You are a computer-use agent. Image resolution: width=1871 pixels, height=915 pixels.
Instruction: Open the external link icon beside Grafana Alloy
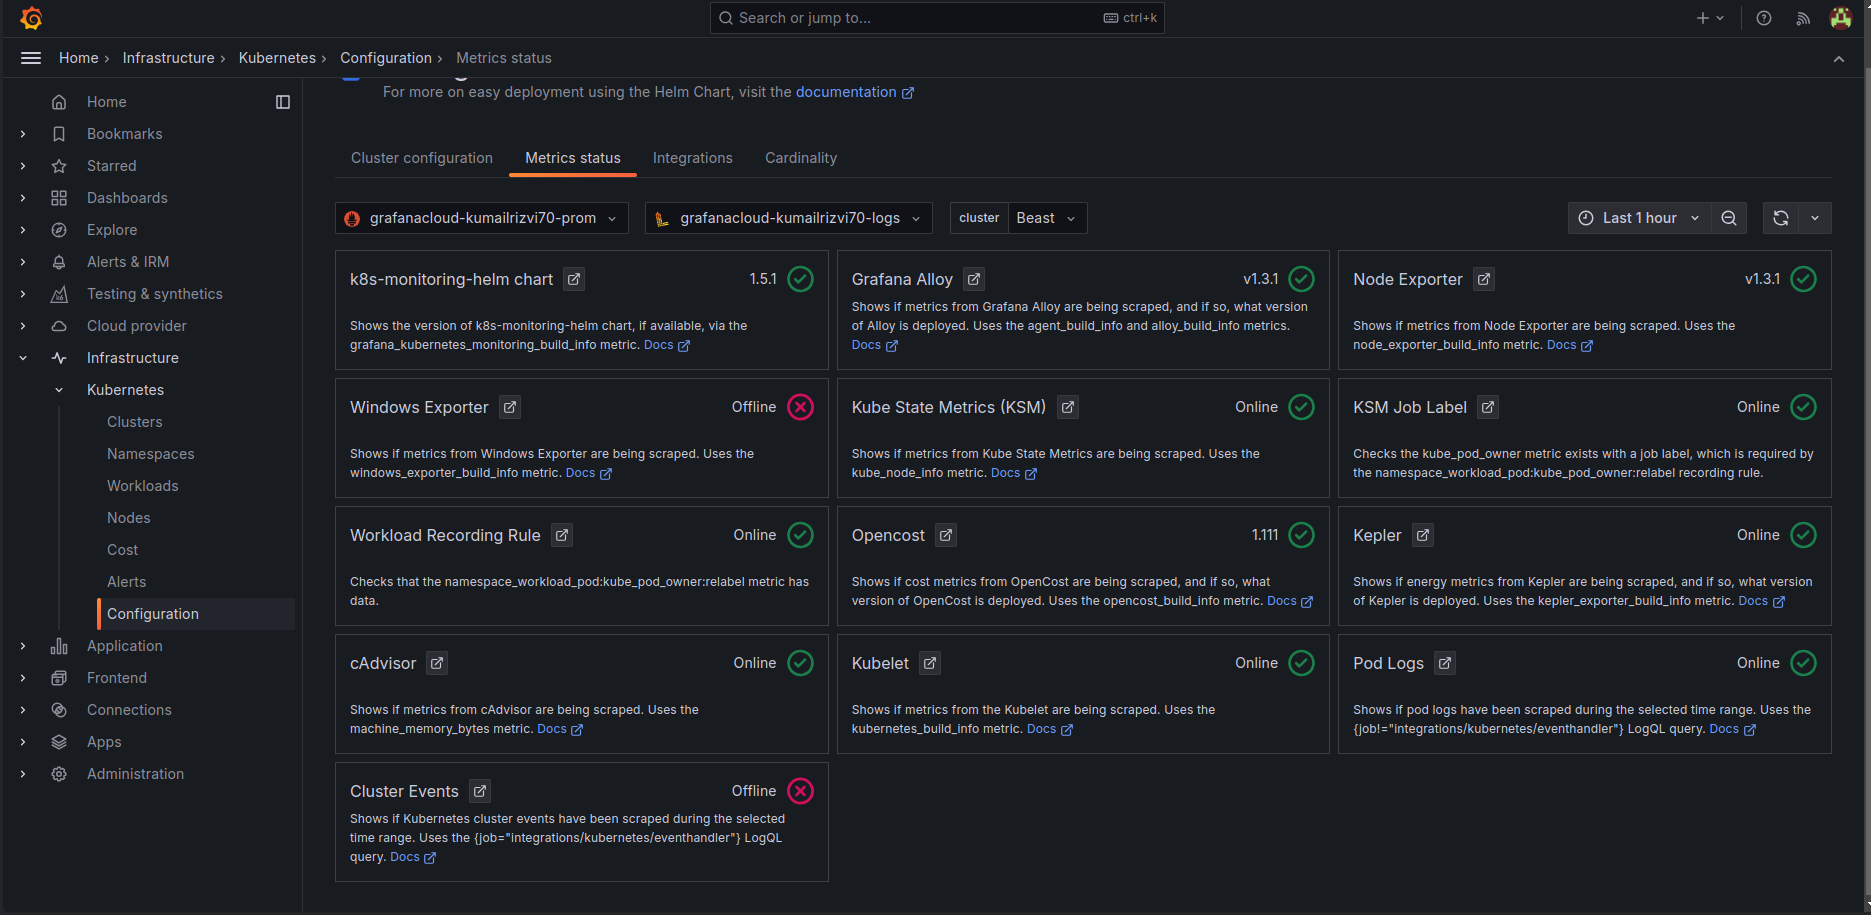[974, 279]
